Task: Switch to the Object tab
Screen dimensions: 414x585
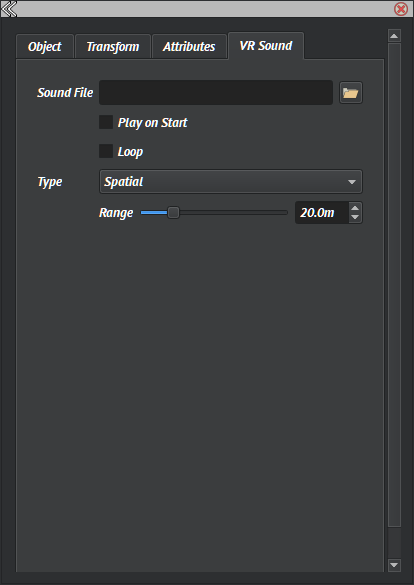Action: click(45, 47)
